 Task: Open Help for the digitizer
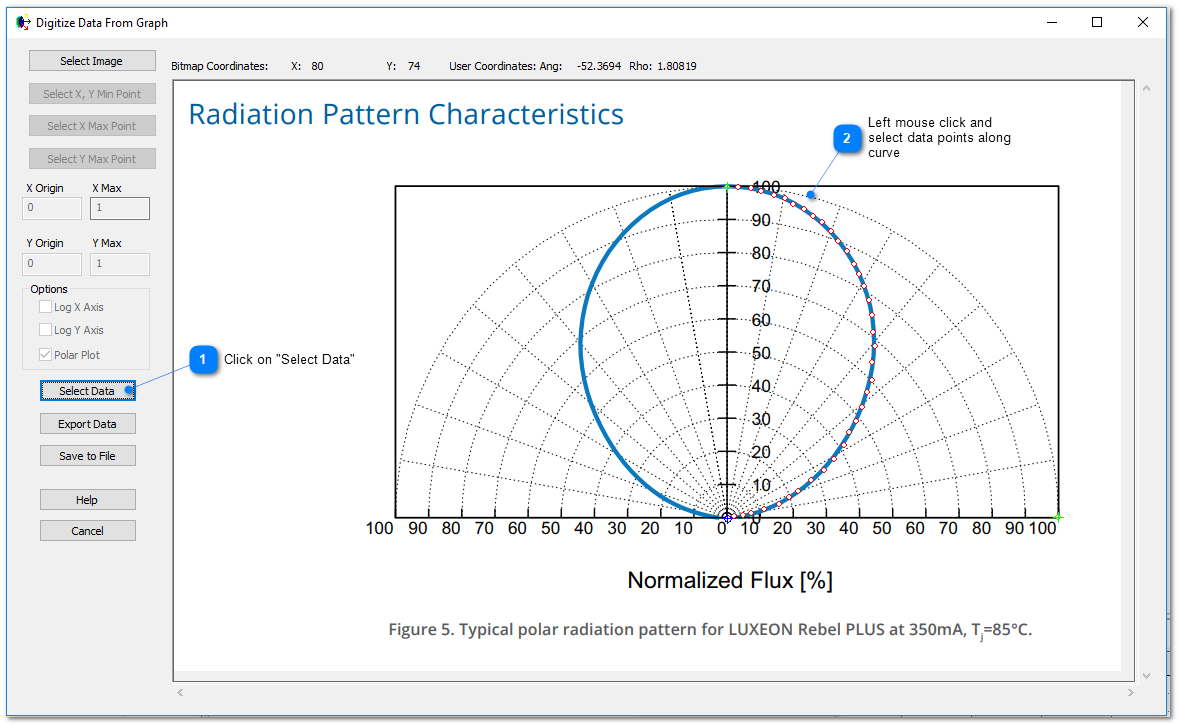[87, 500]
